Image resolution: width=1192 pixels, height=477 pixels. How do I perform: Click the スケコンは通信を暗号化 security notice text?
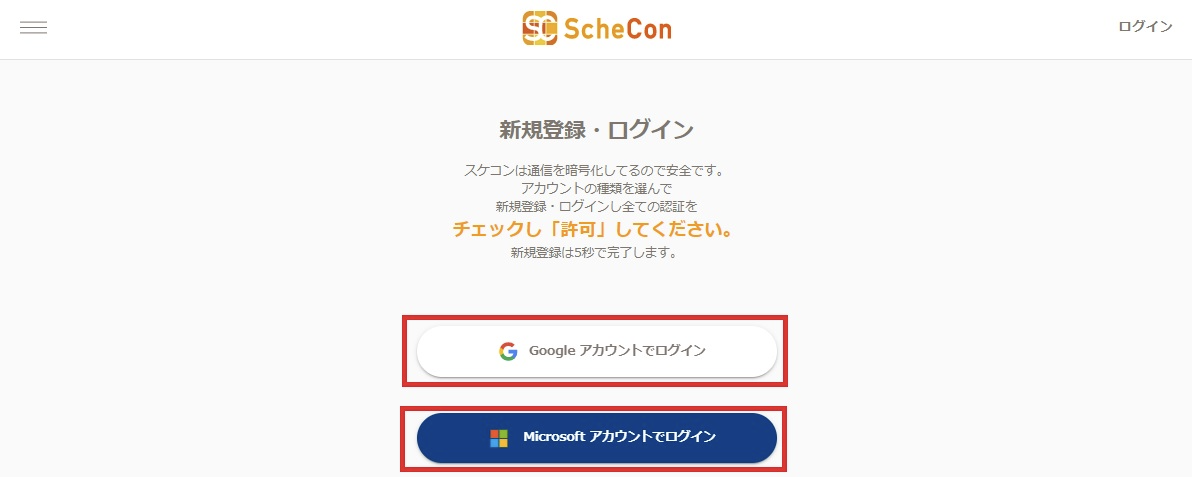tap(595, 170)
